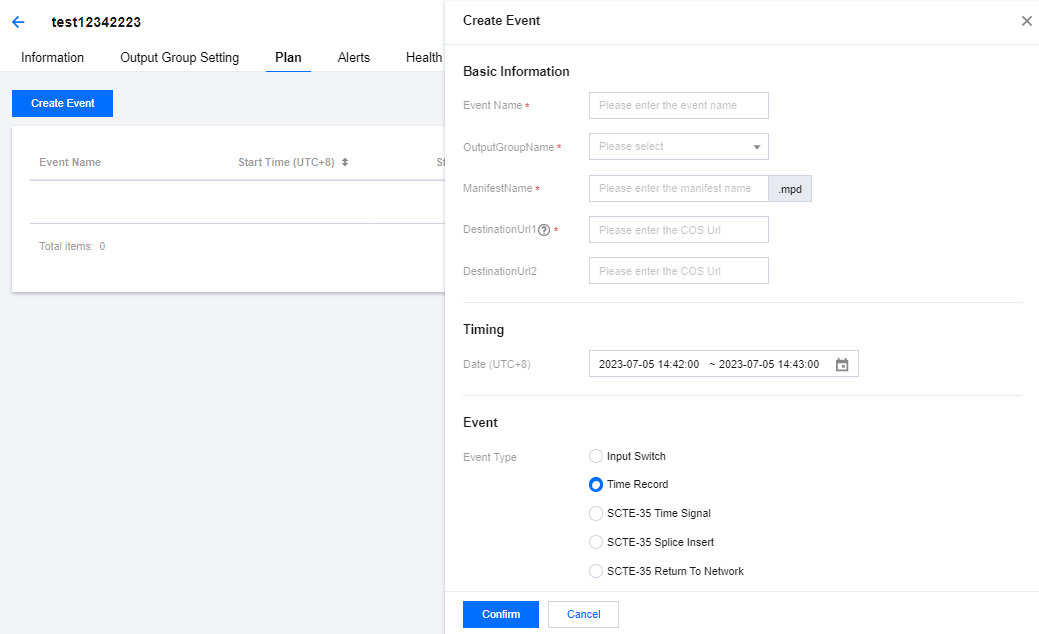Switch to the Information tab
The image size is (1039, 634).
point(52,58)
